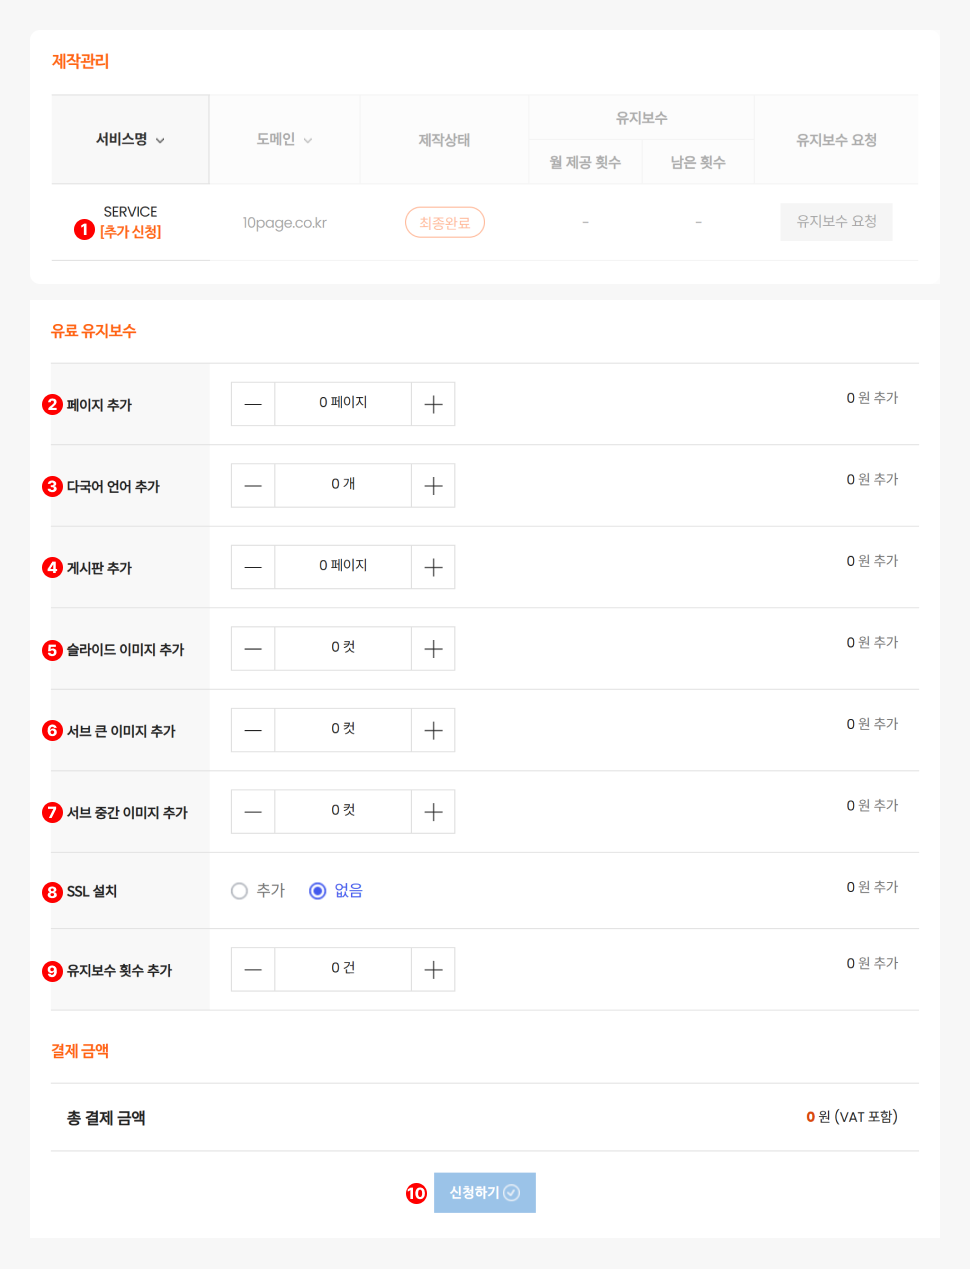
Task: Increase 다국어 언어 추가 count with plus
Action: (x=433, y=486)
